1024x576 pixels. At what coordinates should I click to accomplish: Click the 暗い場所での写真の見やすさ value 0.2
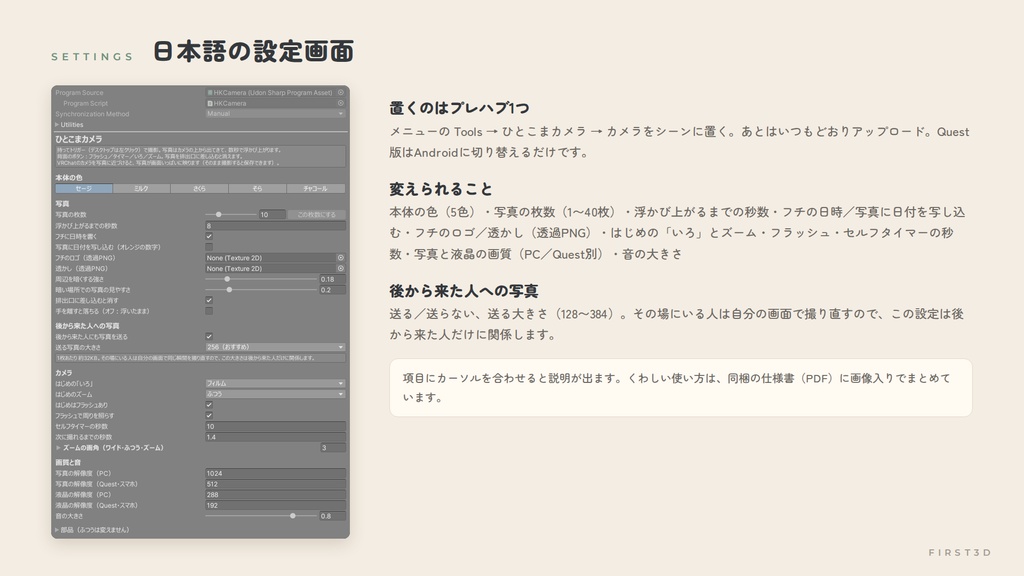332,289
